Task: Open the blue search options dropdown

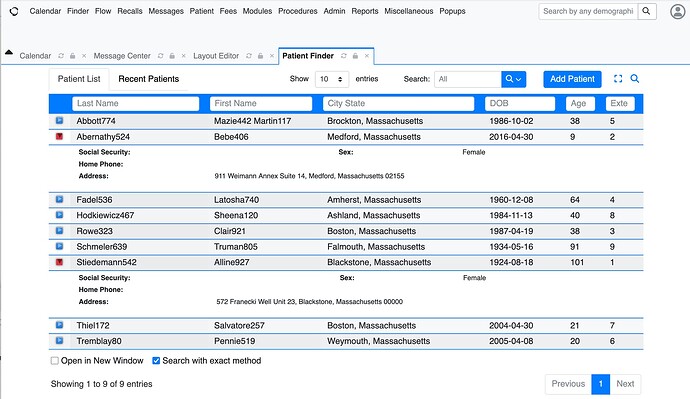Action: click(514, 79)
